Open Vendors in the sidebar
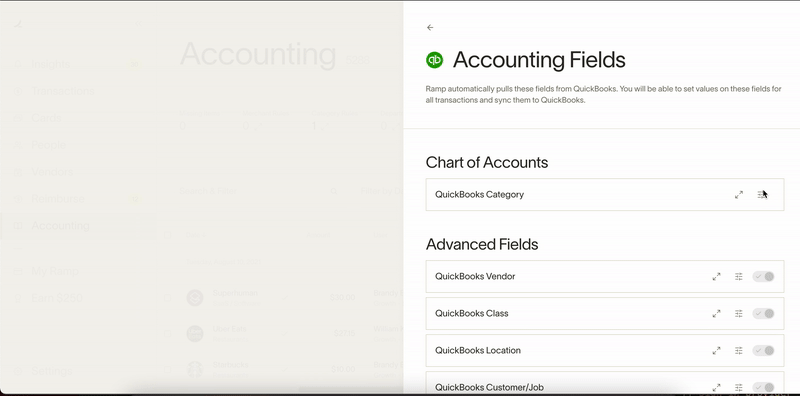Image resolution: width=800 pixels, height=396 pixels. (52, 172)
